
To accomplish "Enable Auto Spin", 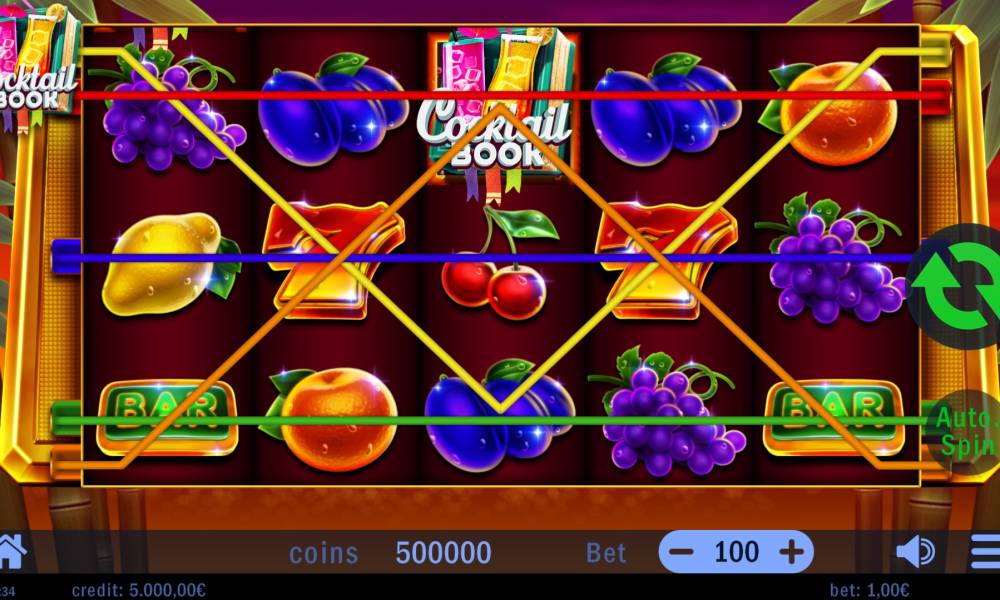I will 964,432.
